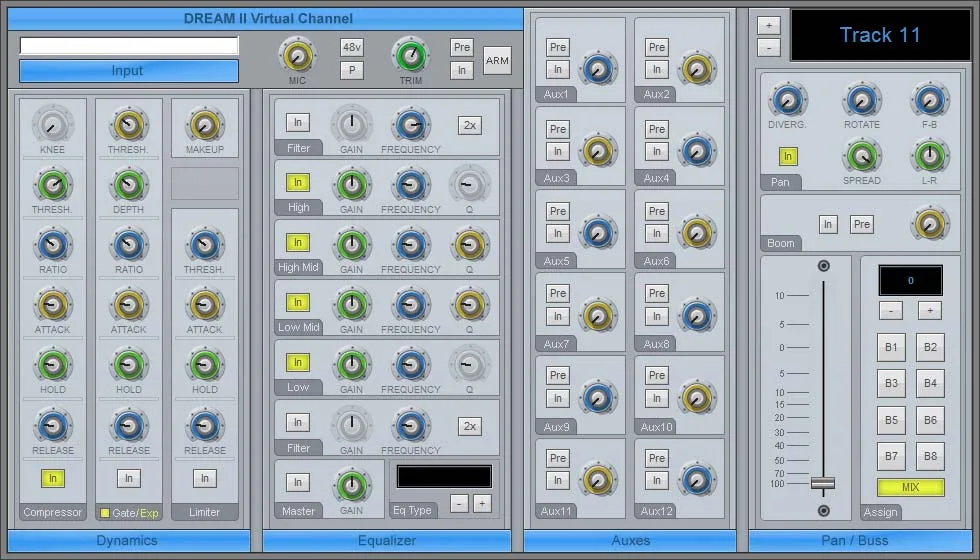
Task: Click the Limiter THRESH knob
Action: [x=204, y=244]
